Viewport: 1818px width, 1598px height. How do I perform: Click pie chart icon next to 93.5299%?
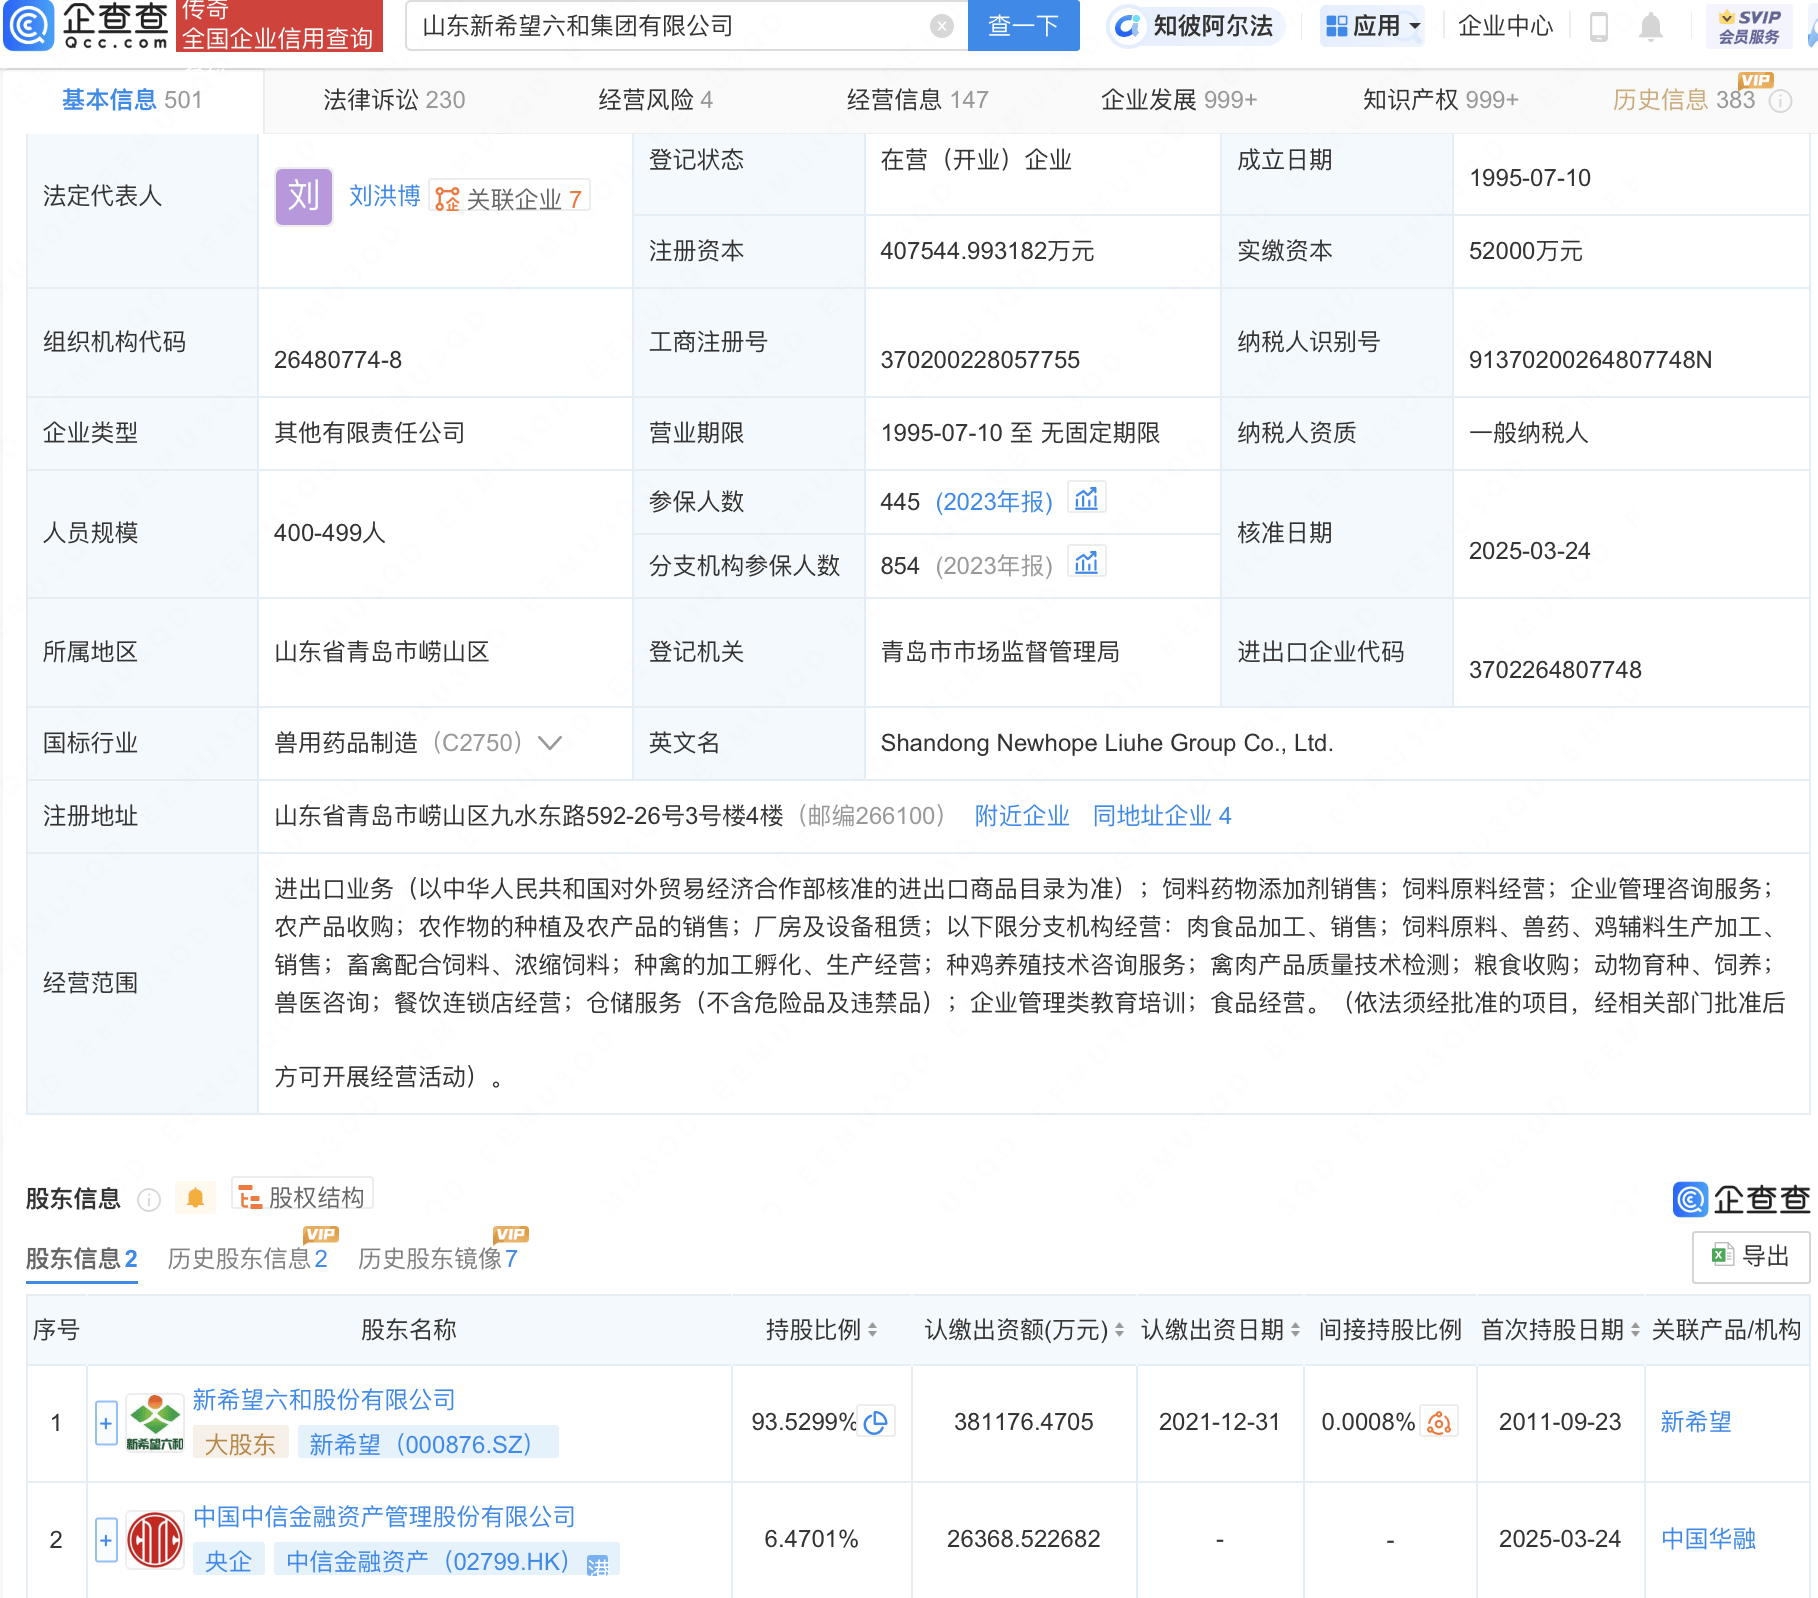tap(876, 1422)
